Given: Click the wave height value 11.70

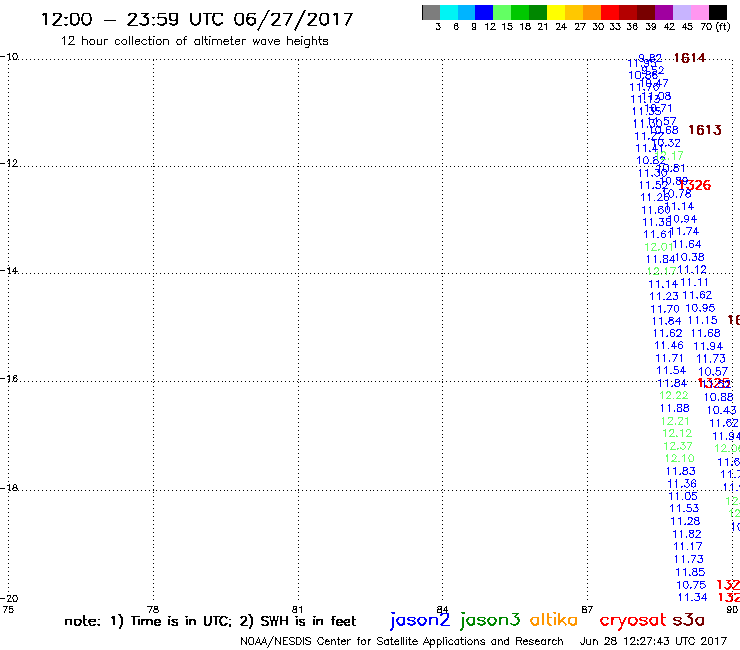Looking at the screenshot, I should click(x=664, y=309).
